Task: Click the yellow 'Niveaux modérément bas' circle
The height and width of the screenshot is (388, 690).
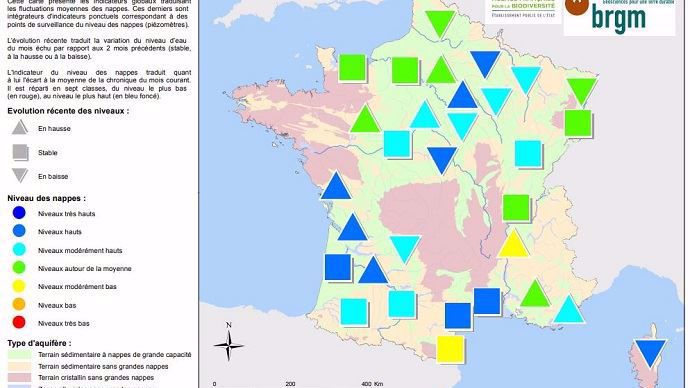Action: [19, 286]
